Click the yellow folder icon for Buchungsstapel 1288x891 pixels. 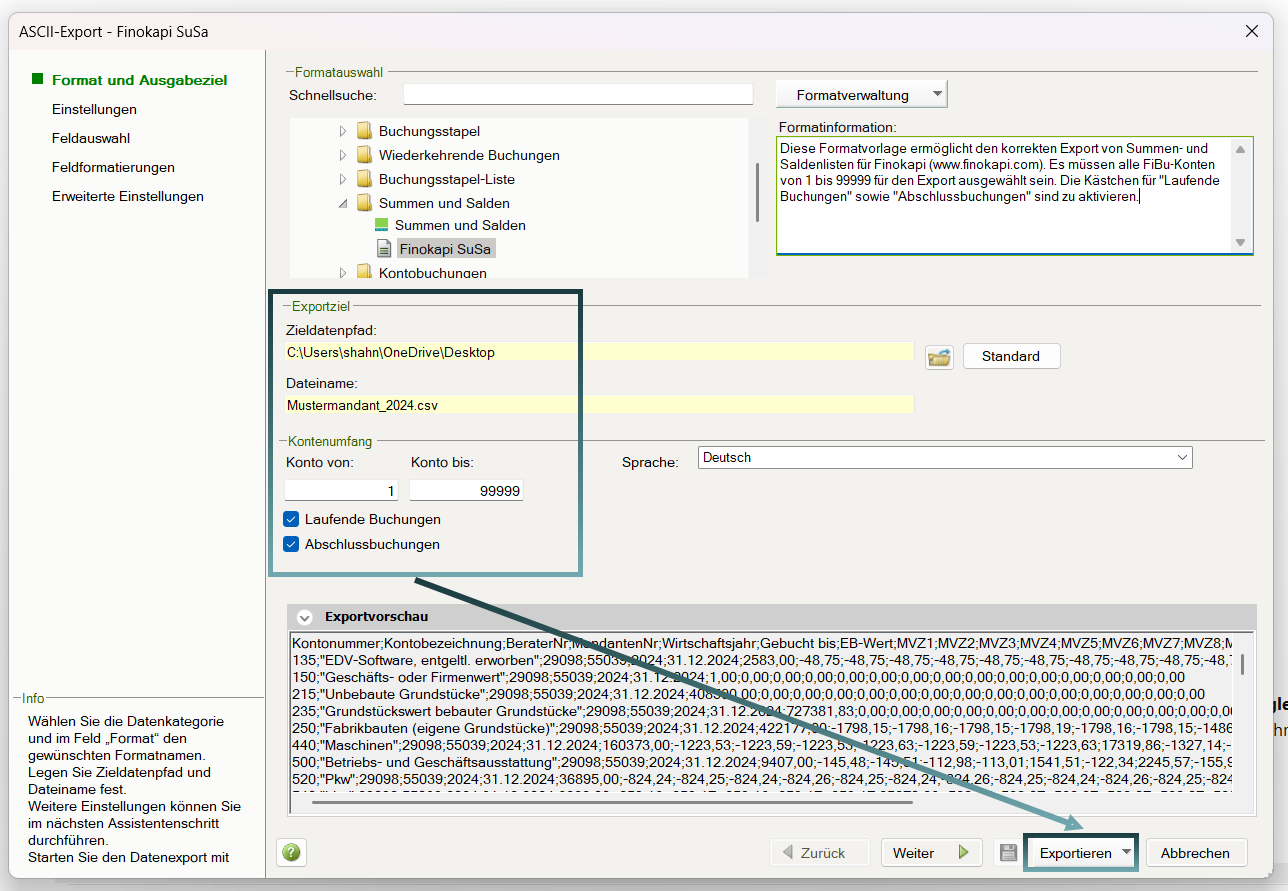tap(364, 129)
